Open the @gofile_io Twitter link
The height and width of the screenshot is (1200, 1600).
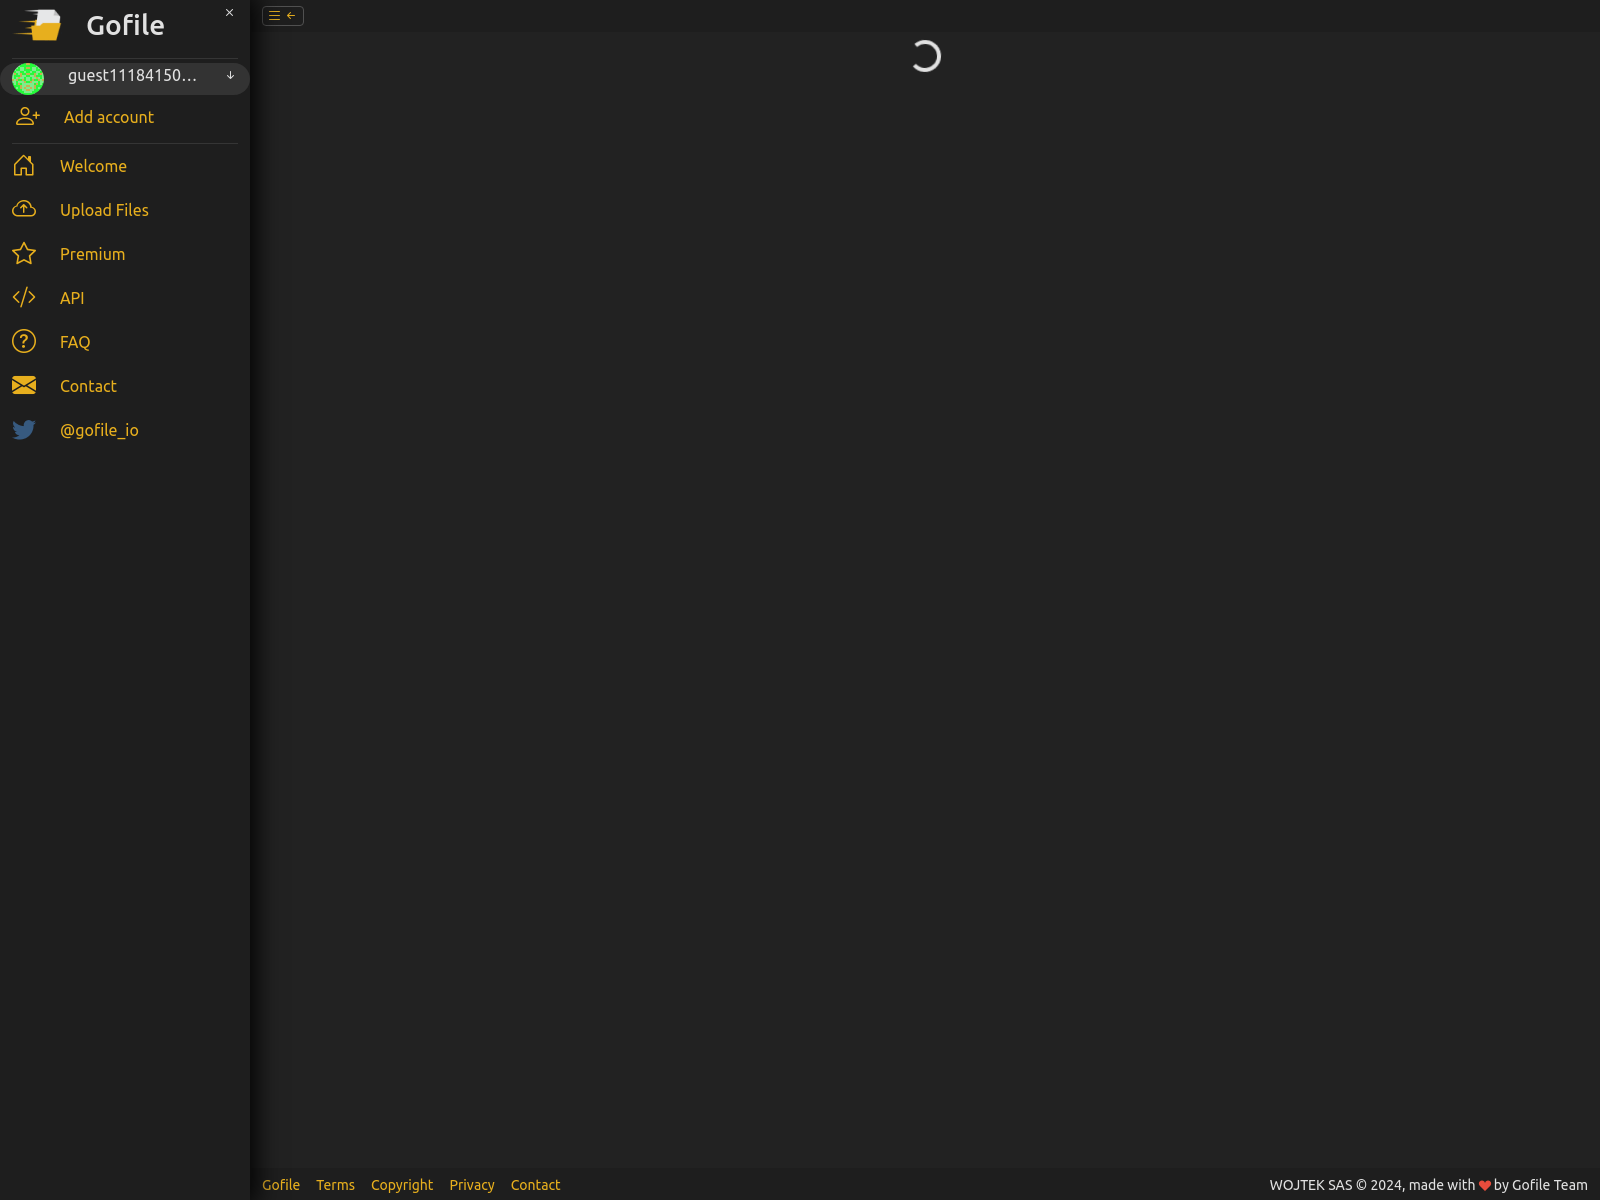(99, 430)
